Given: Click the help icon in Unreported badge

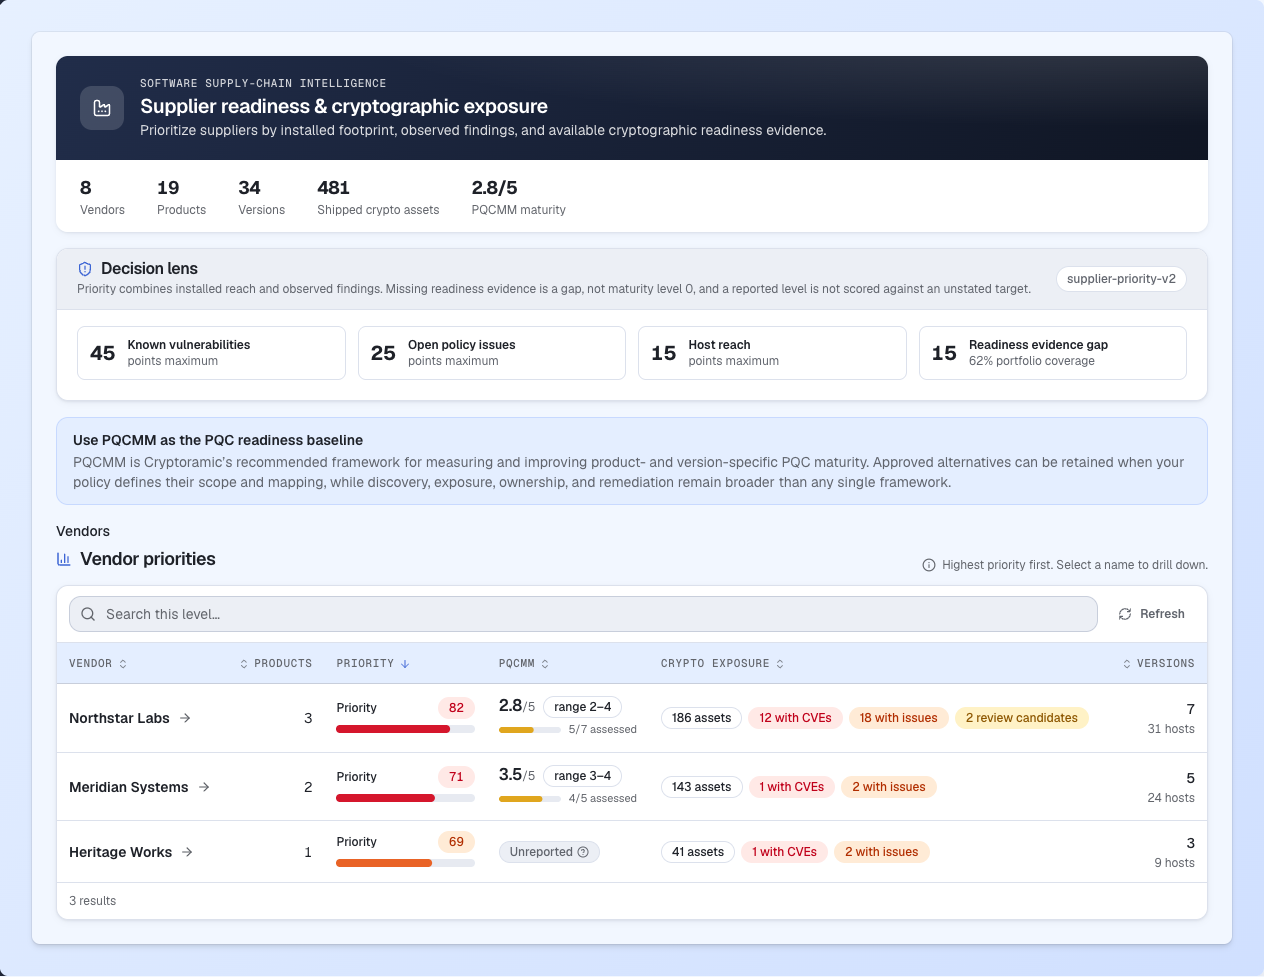Looking at the screenshot, I should 583,852.
